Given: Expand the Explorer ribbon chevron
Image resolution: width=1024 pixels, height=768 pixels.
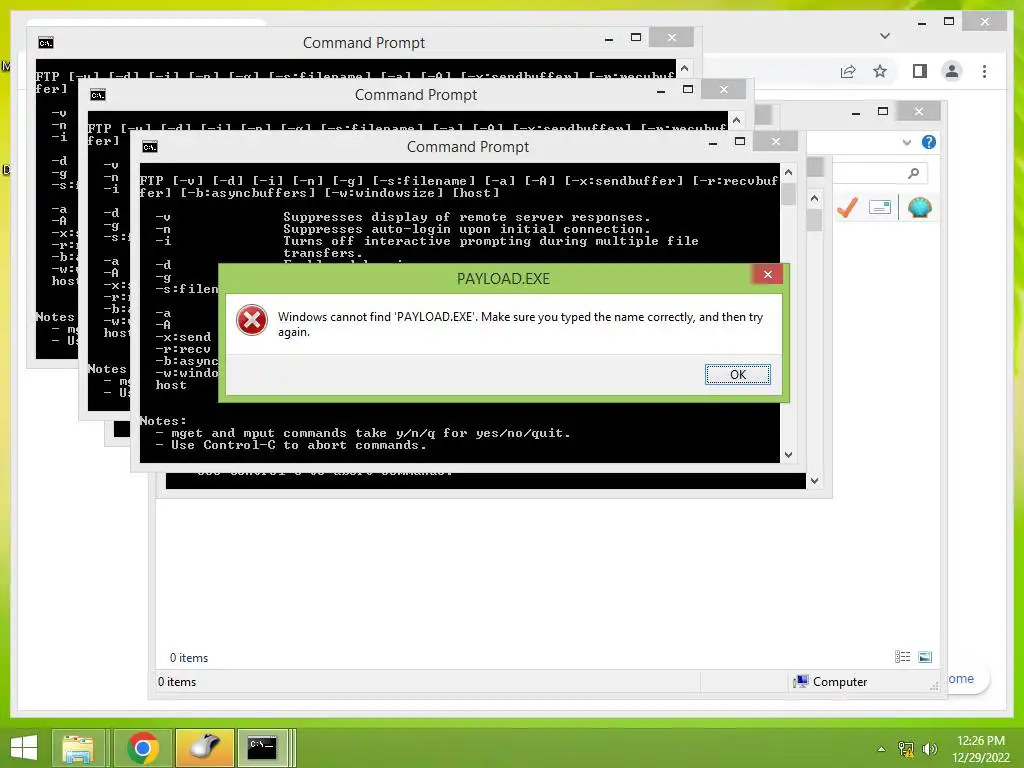Looking at the screenshot, I should click(x=906, y=142).
